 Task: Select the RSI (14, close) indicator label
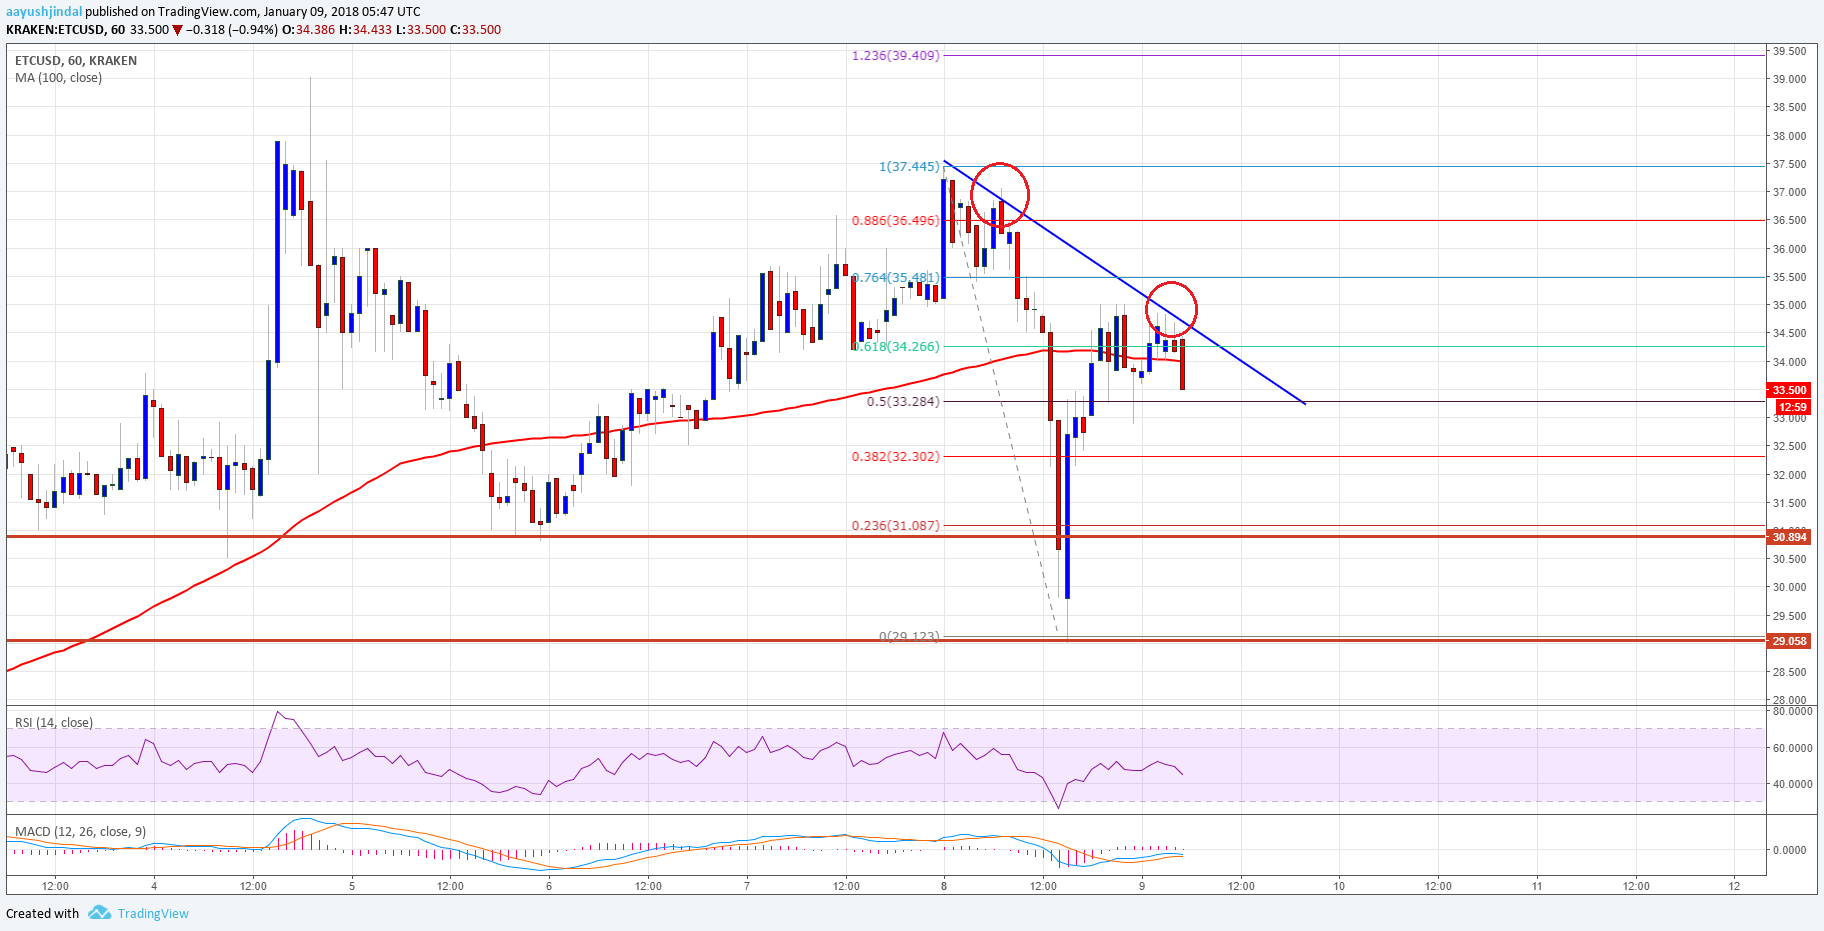[x=53, y=722]
